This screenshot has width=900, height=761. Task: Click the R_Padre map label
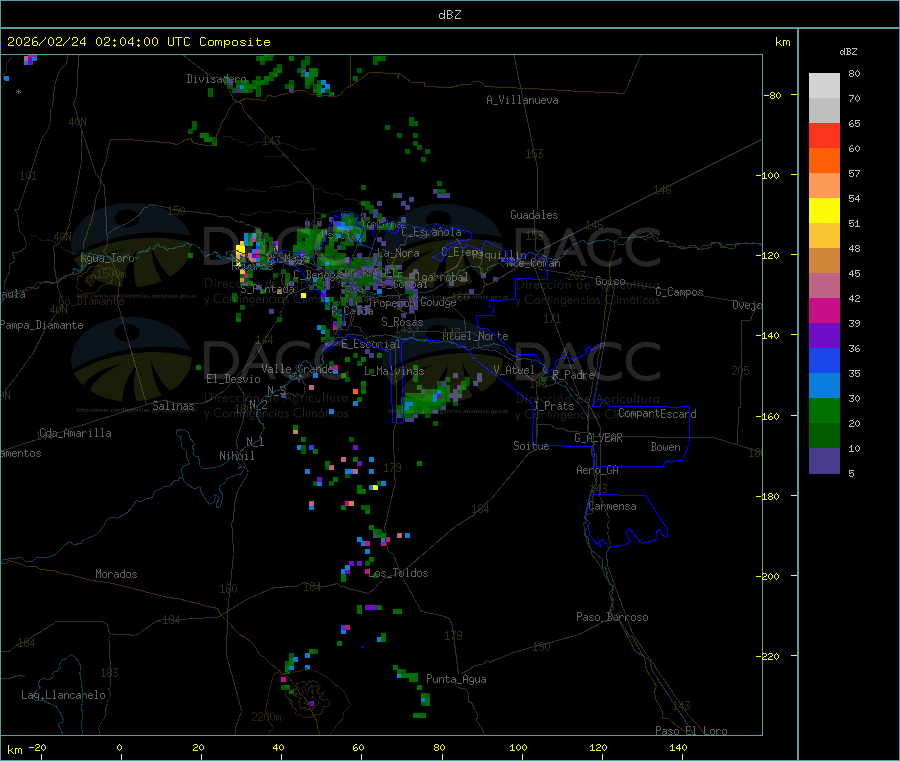pos(573,375)
